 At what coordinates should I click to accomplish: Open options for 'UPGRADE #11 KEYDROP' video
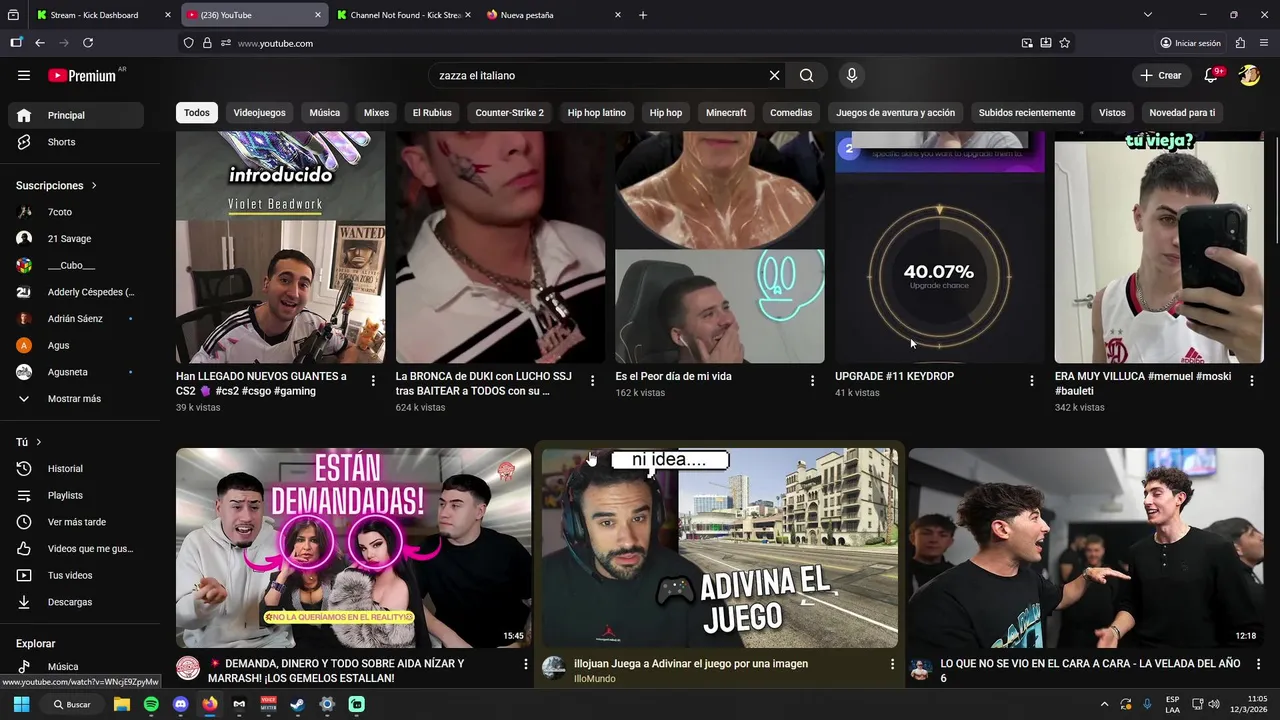1032,380
